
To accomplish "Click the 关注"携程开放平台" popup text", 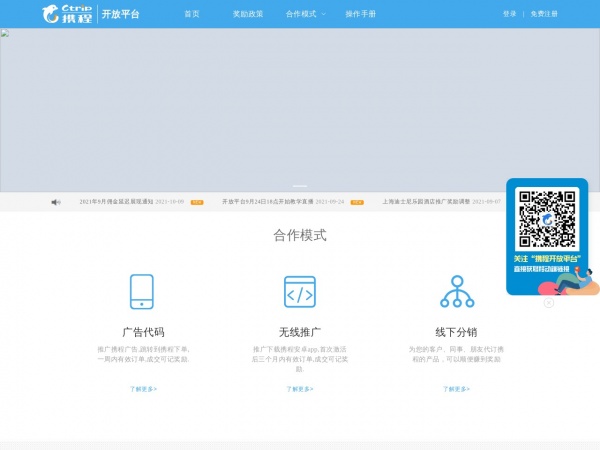I will 547,259.
